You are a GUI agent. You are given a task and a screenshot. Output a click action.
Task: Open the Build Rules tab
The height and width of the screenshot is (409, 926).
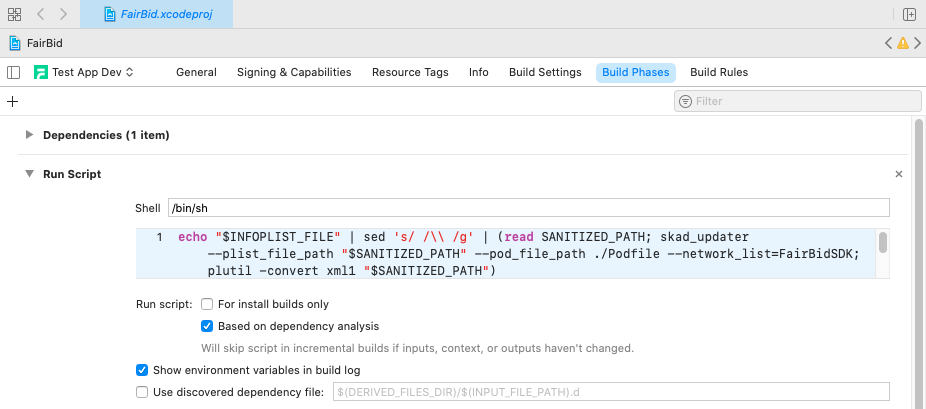click(x=719, y=73)
